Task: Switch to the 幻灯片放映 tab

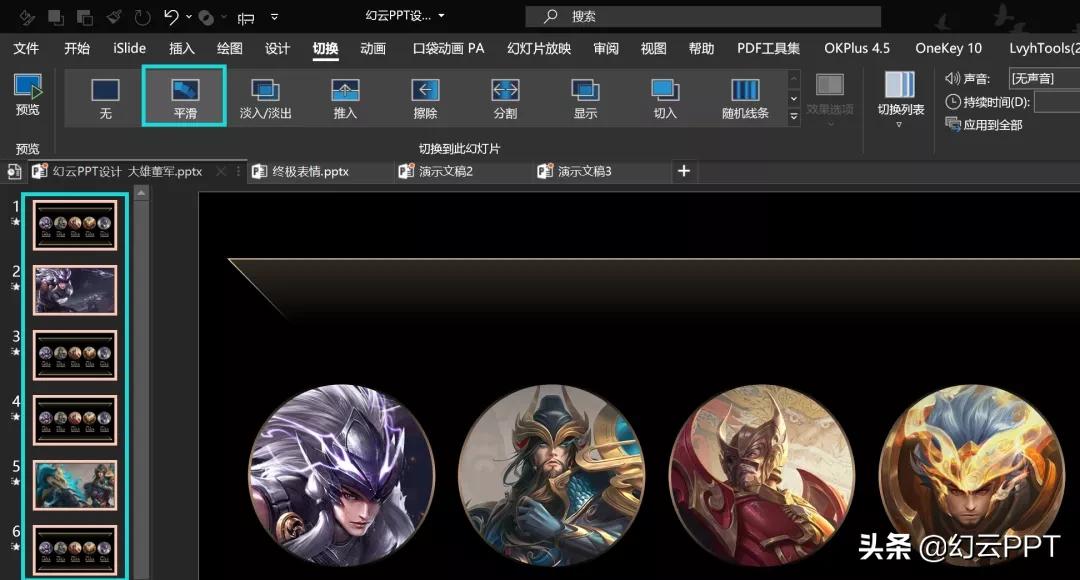Action: point(539,48)
